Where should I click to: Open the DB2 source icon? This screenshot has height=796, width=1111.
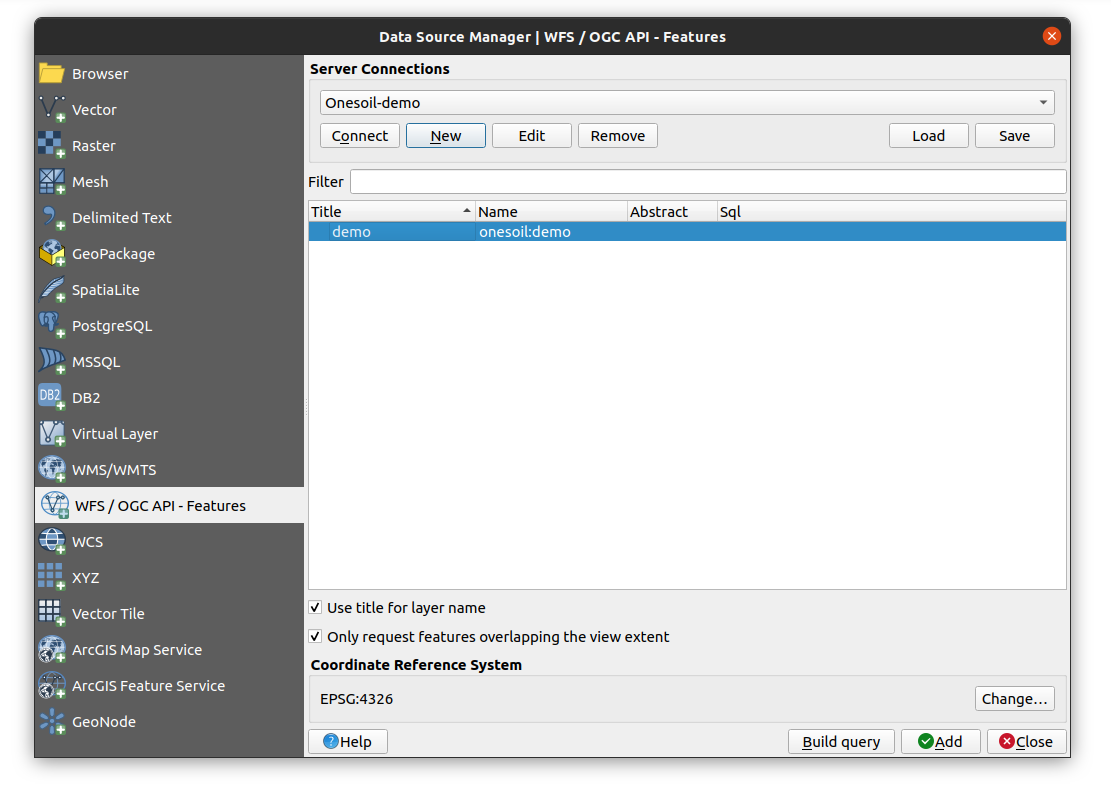click(52, 398)
